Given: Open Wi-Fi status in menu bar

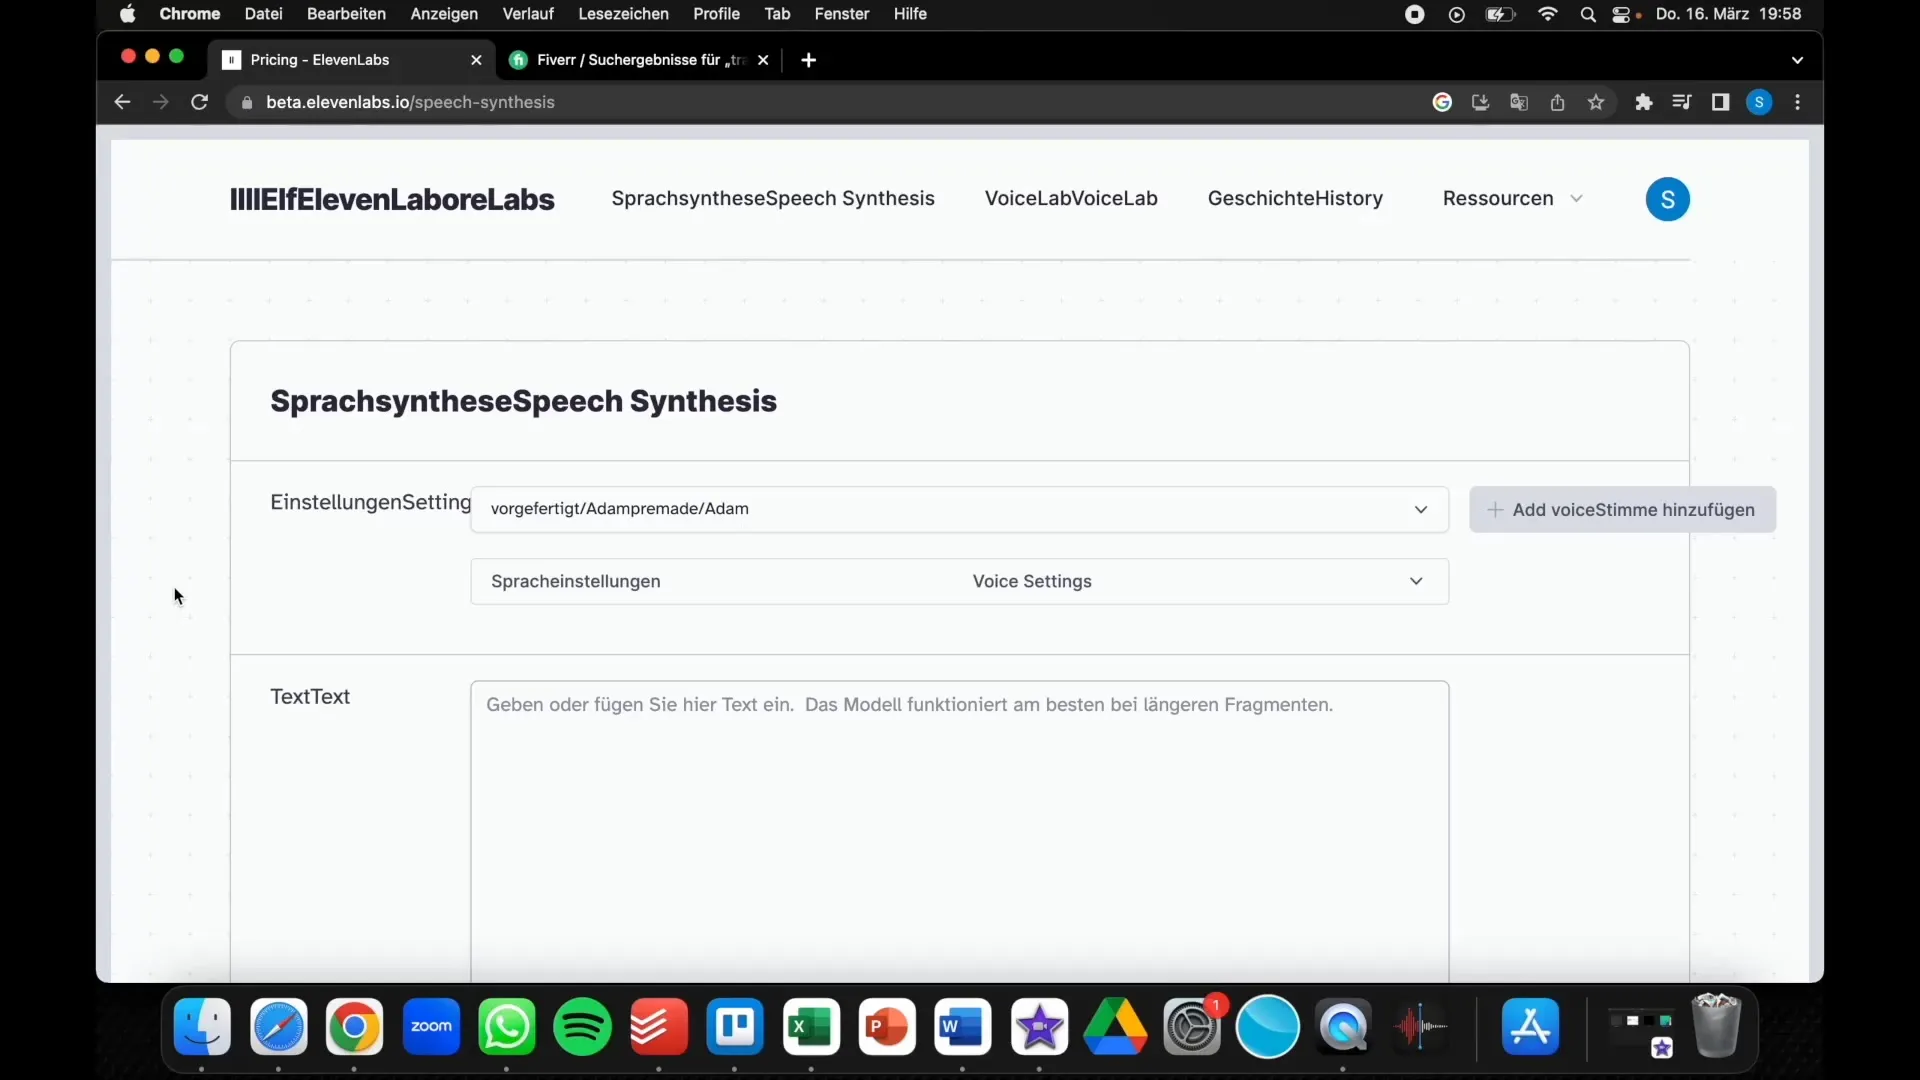Looking at the screenshot, I should (1548, 14).
